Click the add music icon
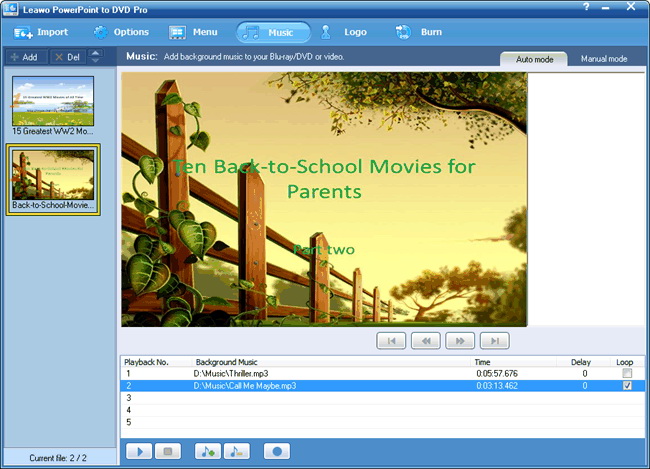The height and width of the screenshot is (469, 650). [x=208, y=451]
